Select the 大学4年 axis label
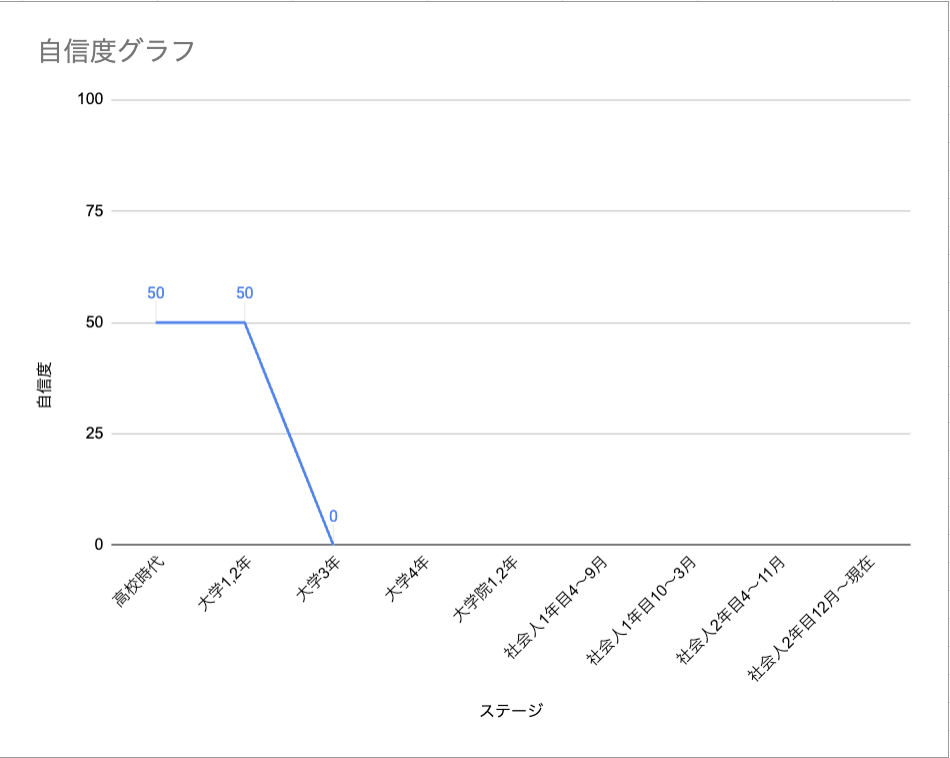This screenshot has height=758, width=950. click(x=407, y=579)
